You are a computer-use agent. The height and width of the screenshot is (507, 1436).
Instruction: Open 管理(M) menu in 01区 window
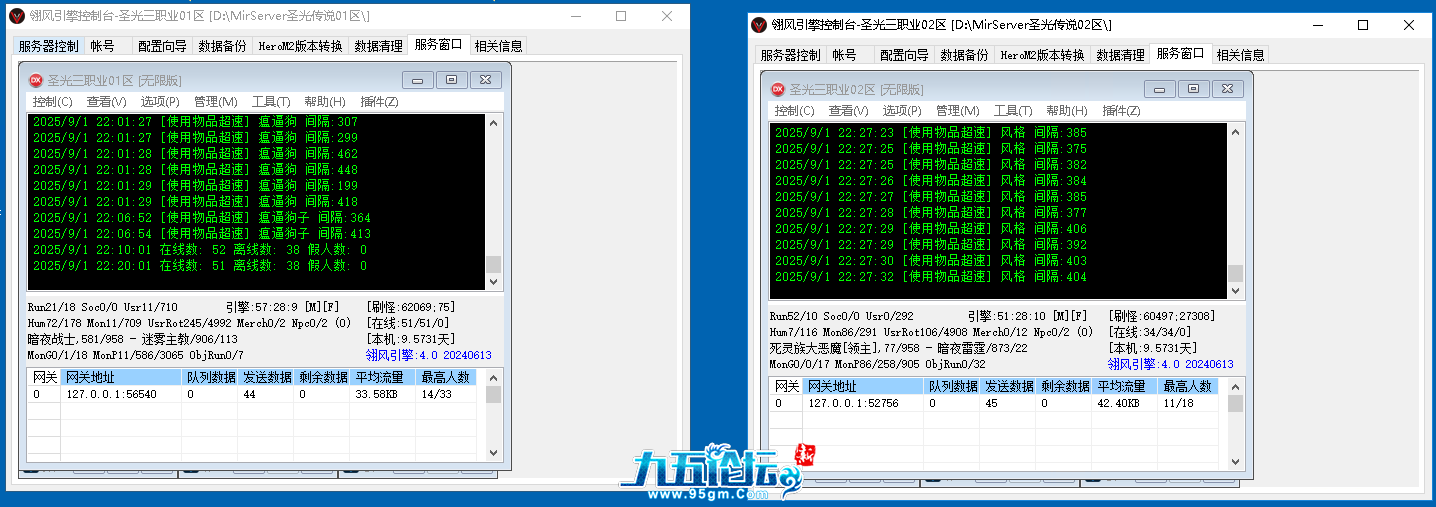(x=215, y=102)
